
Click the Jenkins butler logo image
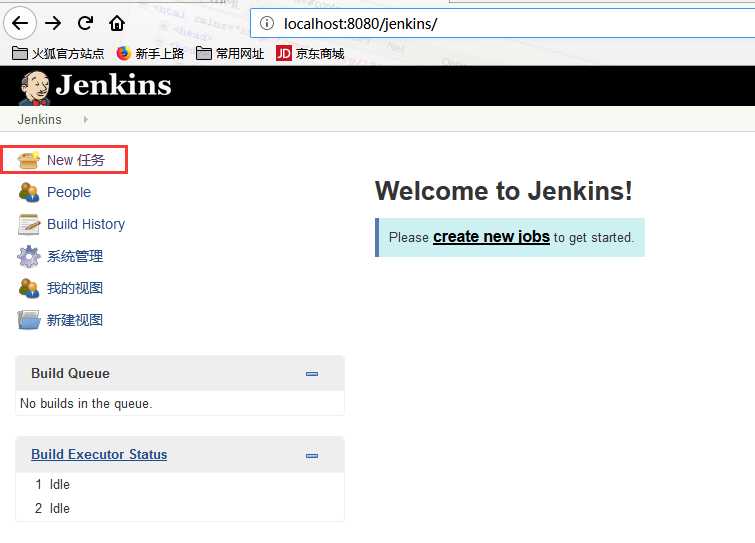34,88
